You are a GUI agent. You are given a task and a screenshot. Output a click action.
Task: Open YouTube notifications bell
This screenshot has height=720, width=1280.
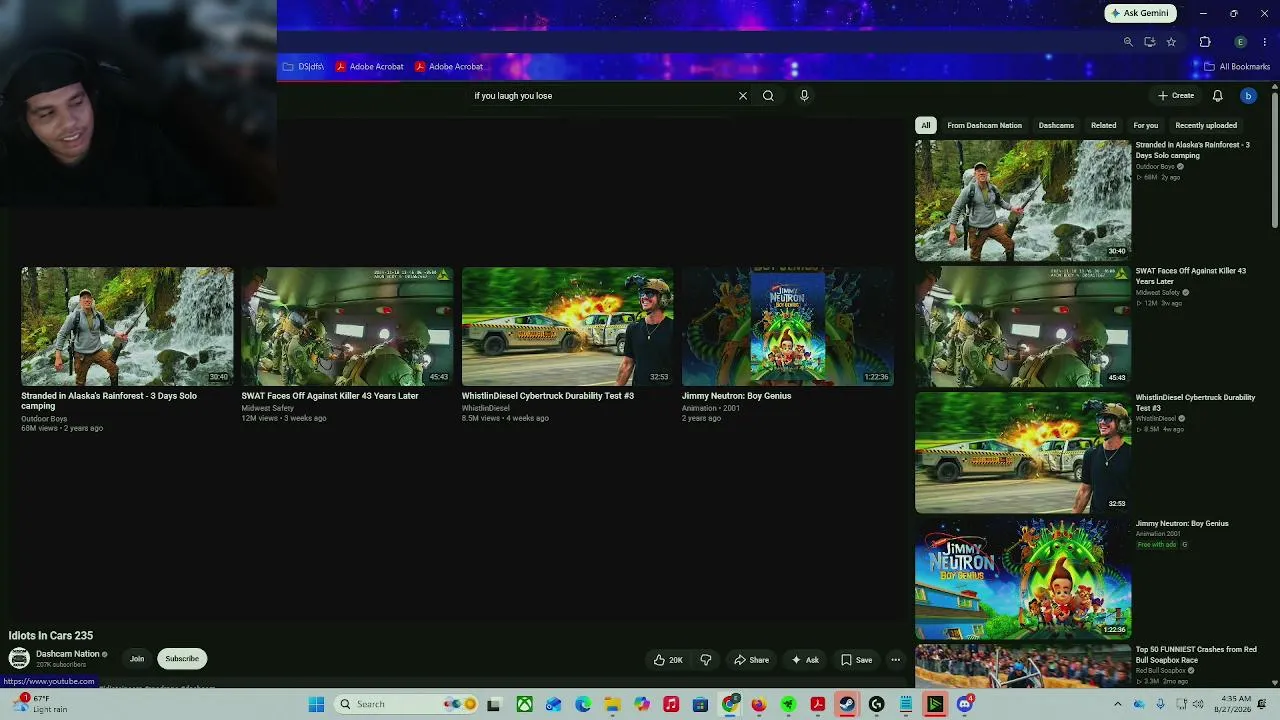pos(1218,96)
